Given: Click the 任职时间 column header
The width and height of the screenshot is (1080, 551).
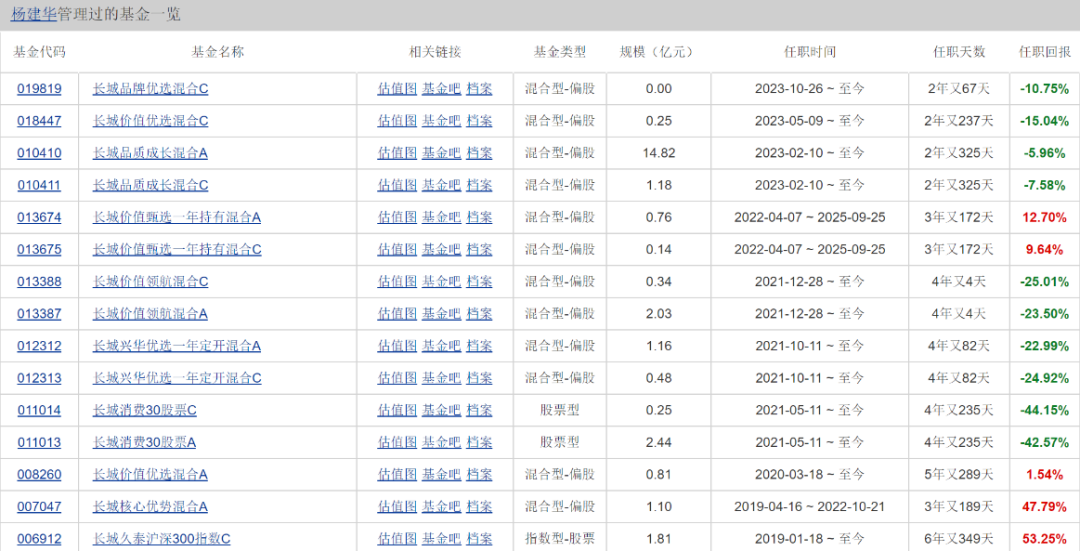Looking at the screenshot, I should pos(809,52).
